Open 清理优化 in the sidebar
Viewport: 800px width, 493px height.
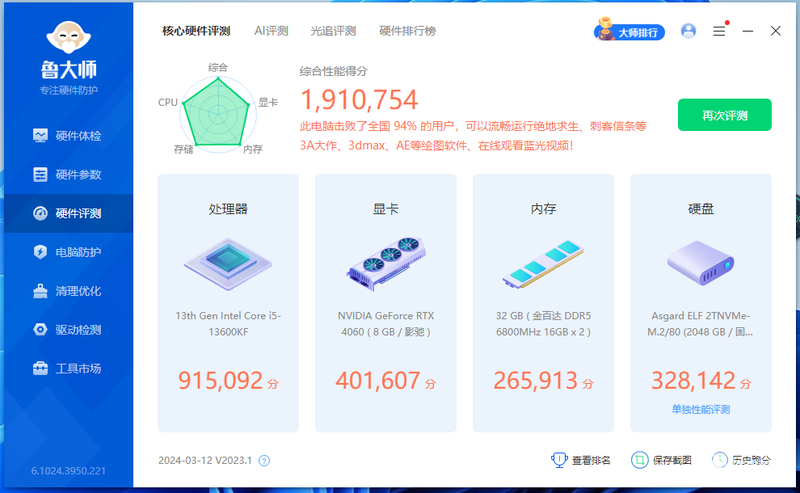[68, 291]
